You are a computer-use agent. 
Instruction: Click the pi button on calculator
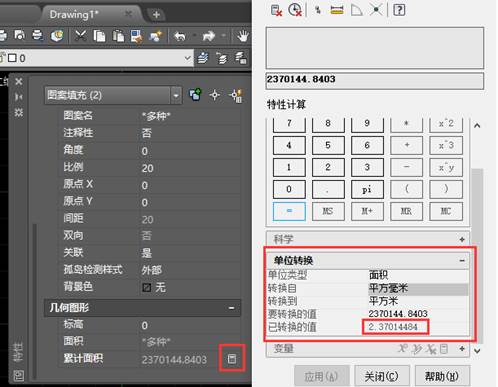coord(367,189)
